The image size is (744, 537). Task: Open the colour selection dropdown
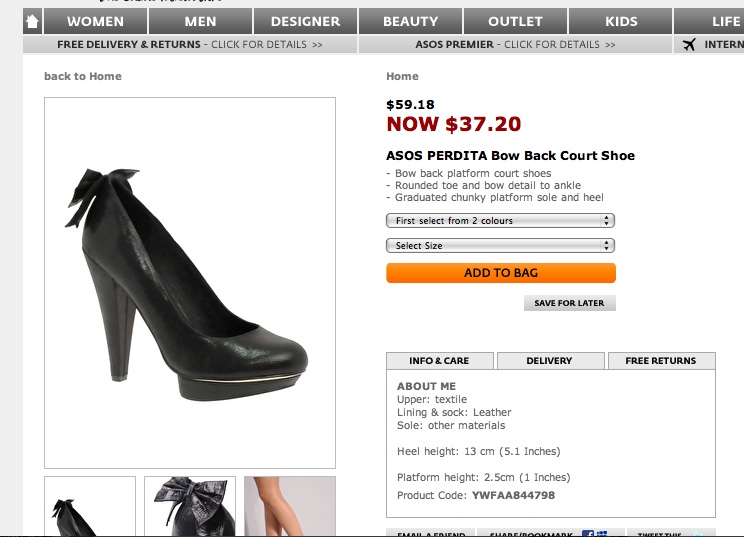click(x=500, y=221)
